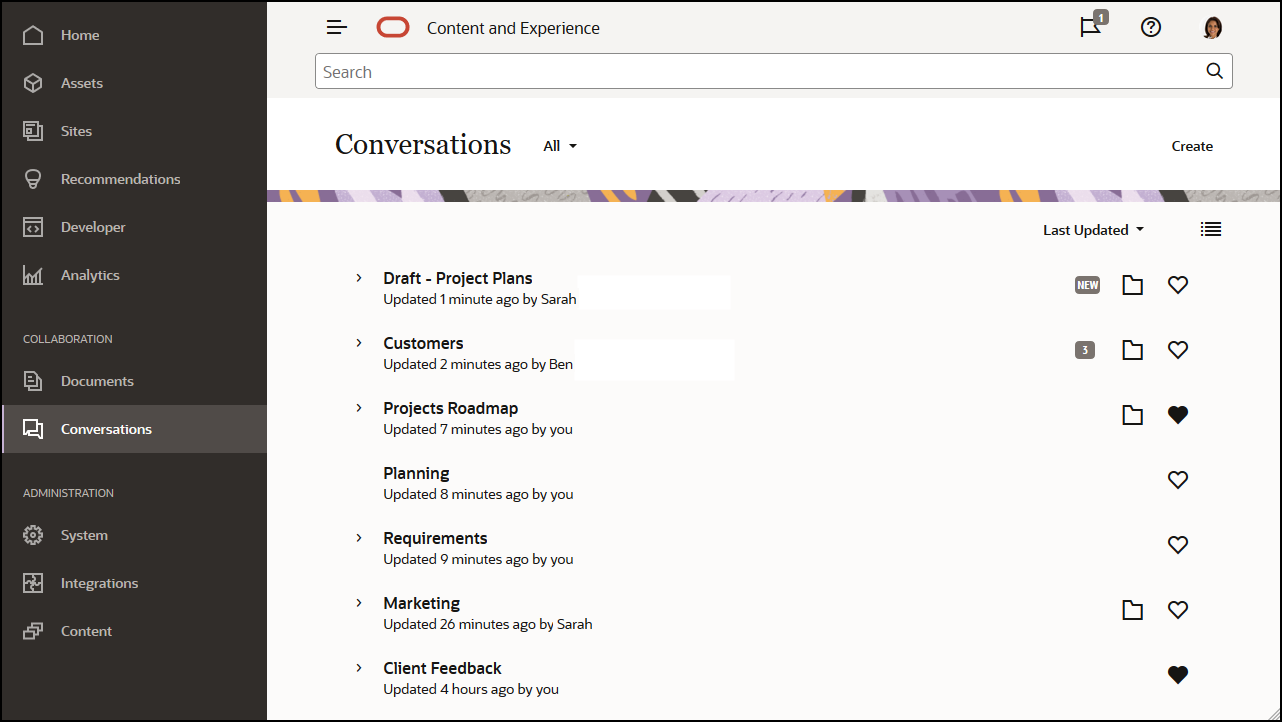Open folder icon for Marketing conversation

[x=1132, y=610]
